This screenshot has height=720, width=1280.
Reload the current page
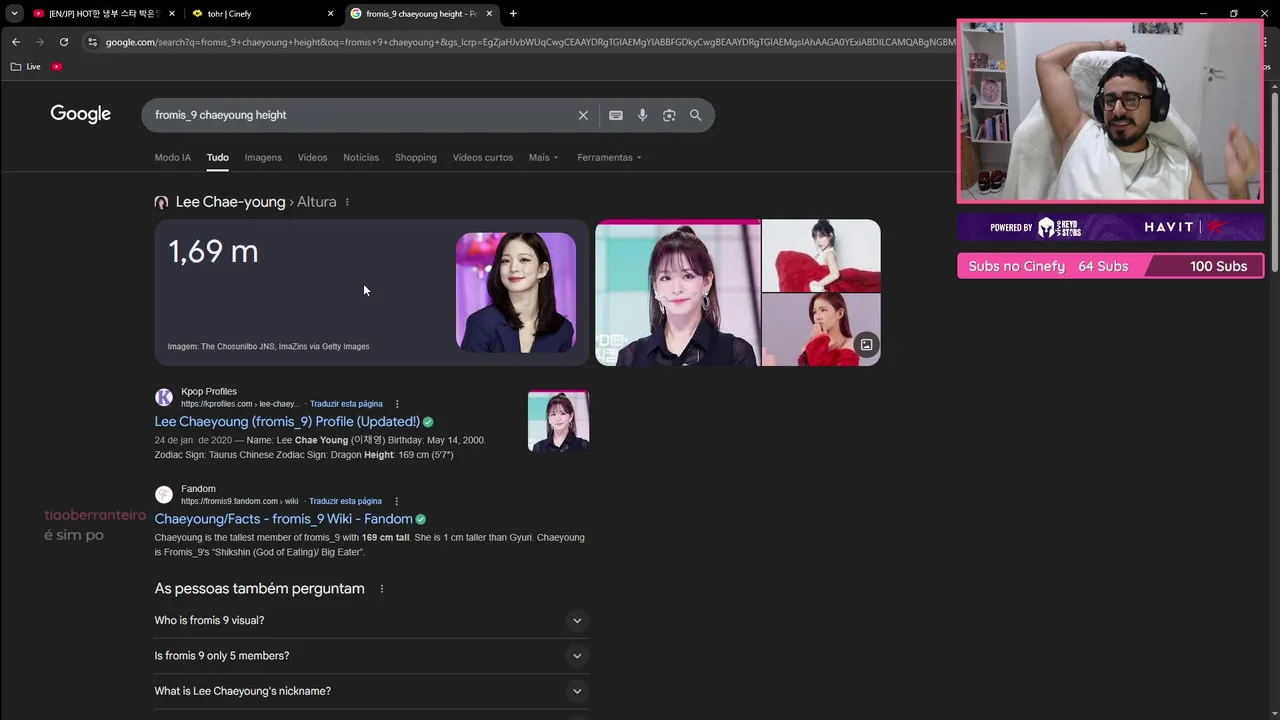[x=64, y=42]
